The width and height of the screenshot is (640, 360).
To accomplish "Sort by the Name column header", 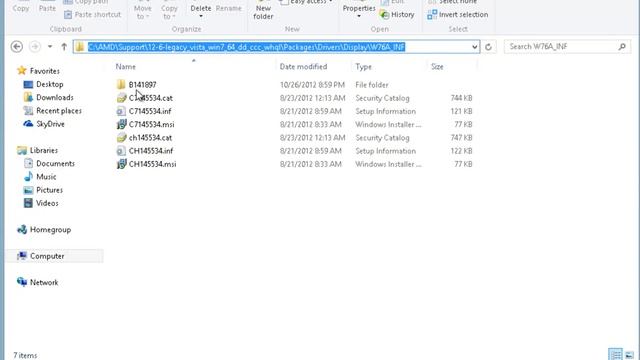I will click(126, 67).
